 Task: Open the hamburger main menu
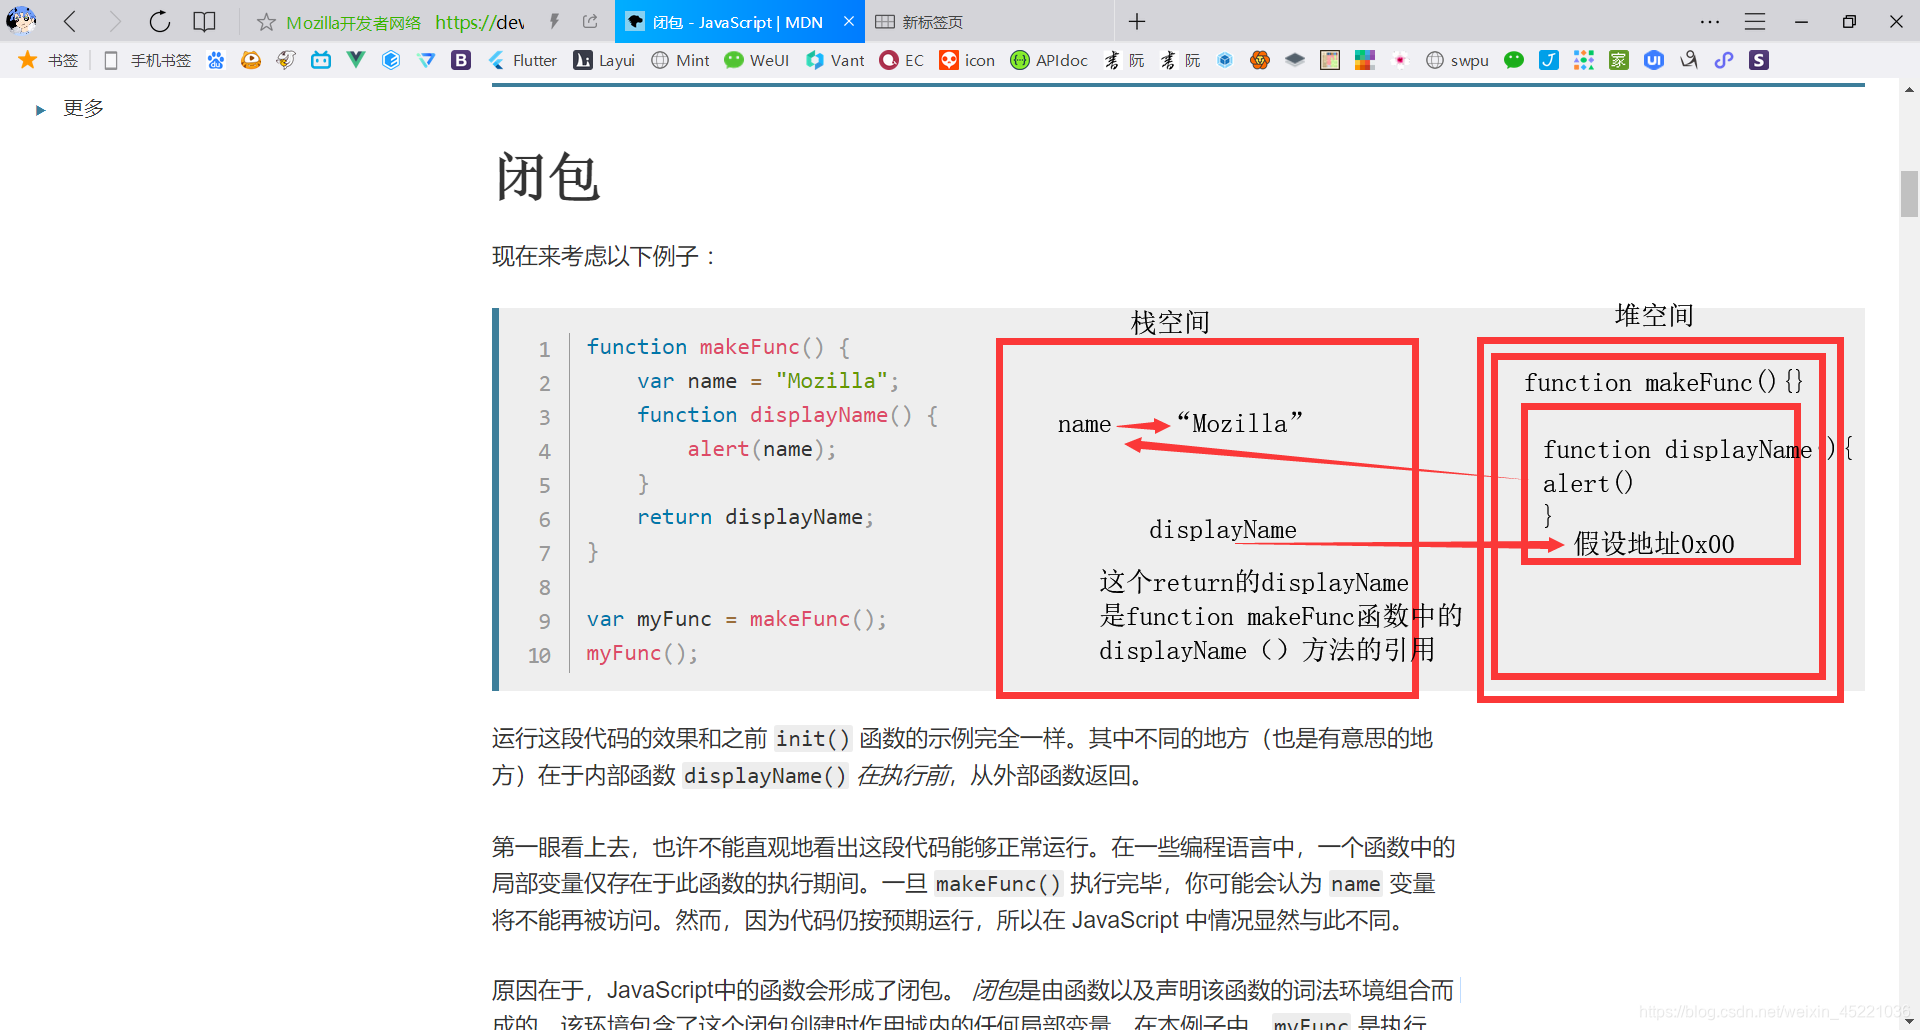point(1755,21)
